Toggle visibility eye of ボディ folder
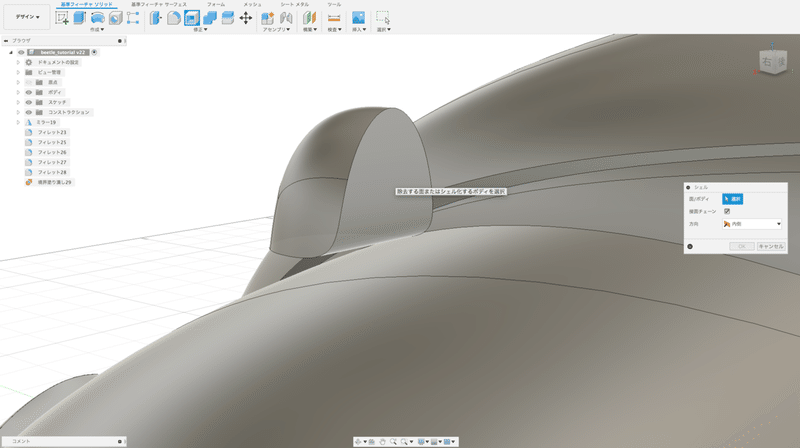Image resolution: width=800 pixels, height=448 pixels. coord(29,92)
